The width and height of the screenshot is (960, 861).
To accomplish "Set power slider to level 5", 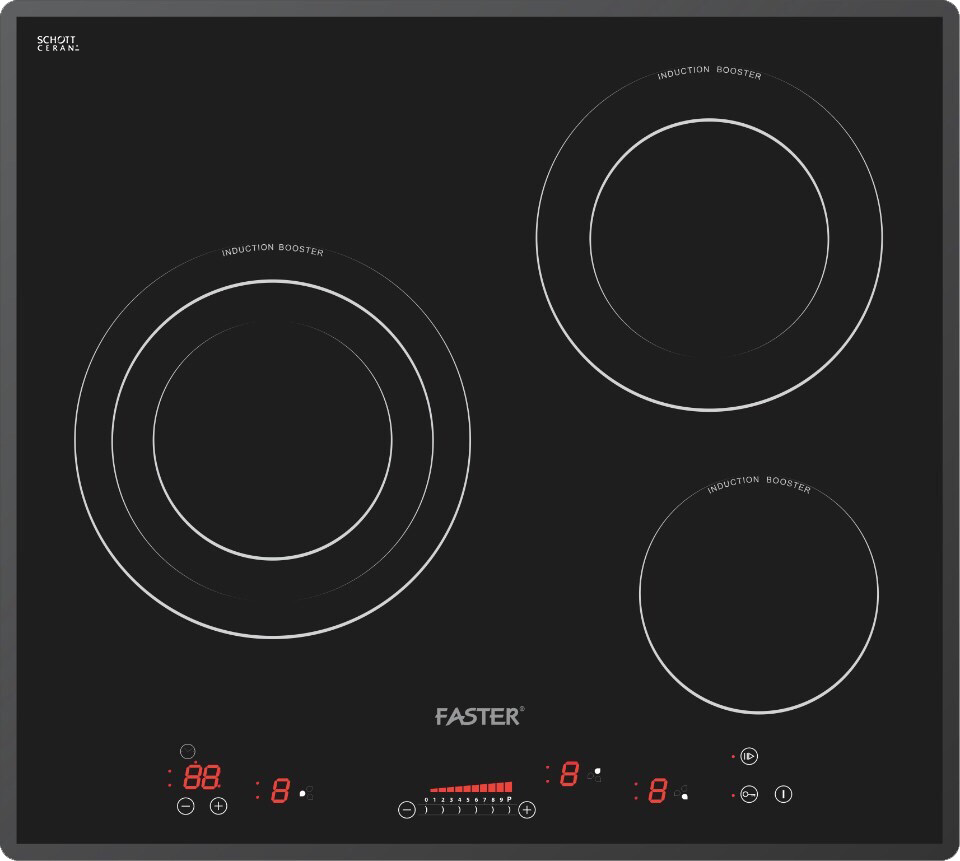I will [468, 800].
